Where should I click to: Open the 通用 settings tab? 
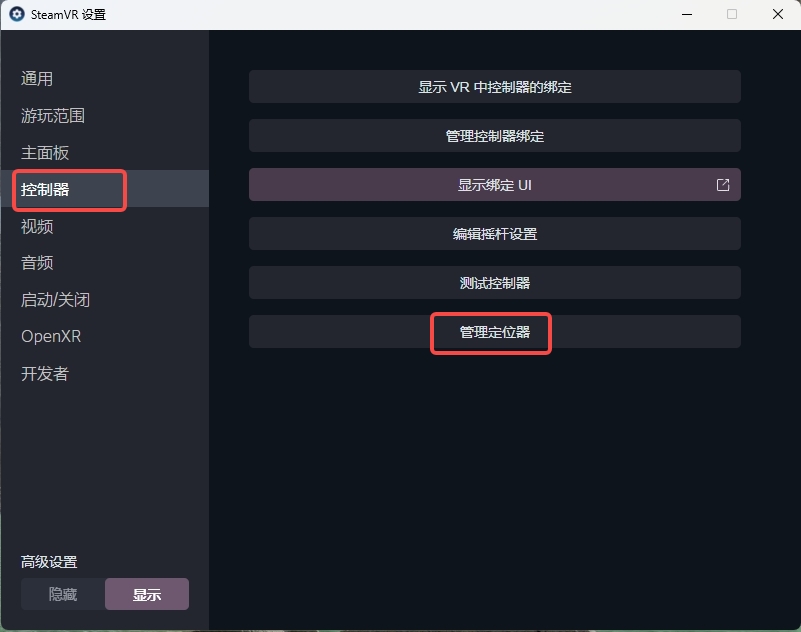coord(37,79)
